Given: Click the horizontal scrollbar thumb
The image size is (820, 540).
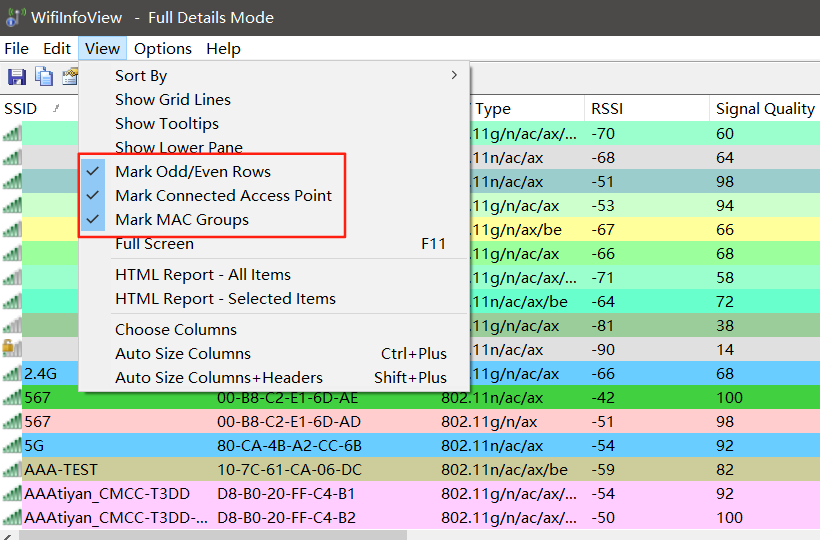Looking at the screenshot, I should (213, 535).
